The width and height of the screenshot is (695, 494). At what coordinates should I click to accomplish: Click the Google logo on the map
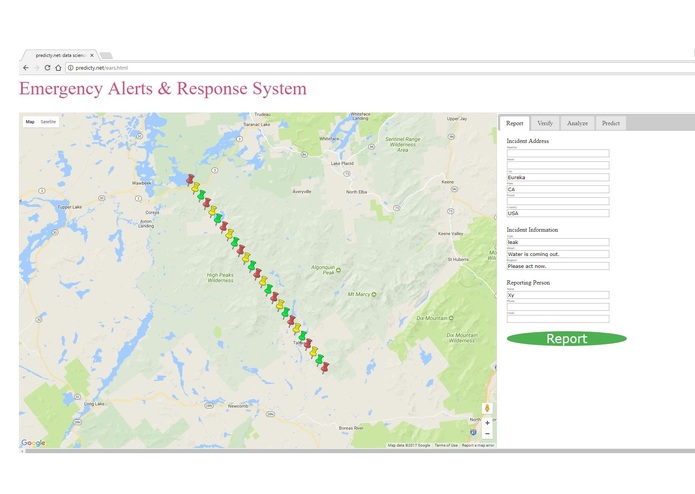pos(33,443)
